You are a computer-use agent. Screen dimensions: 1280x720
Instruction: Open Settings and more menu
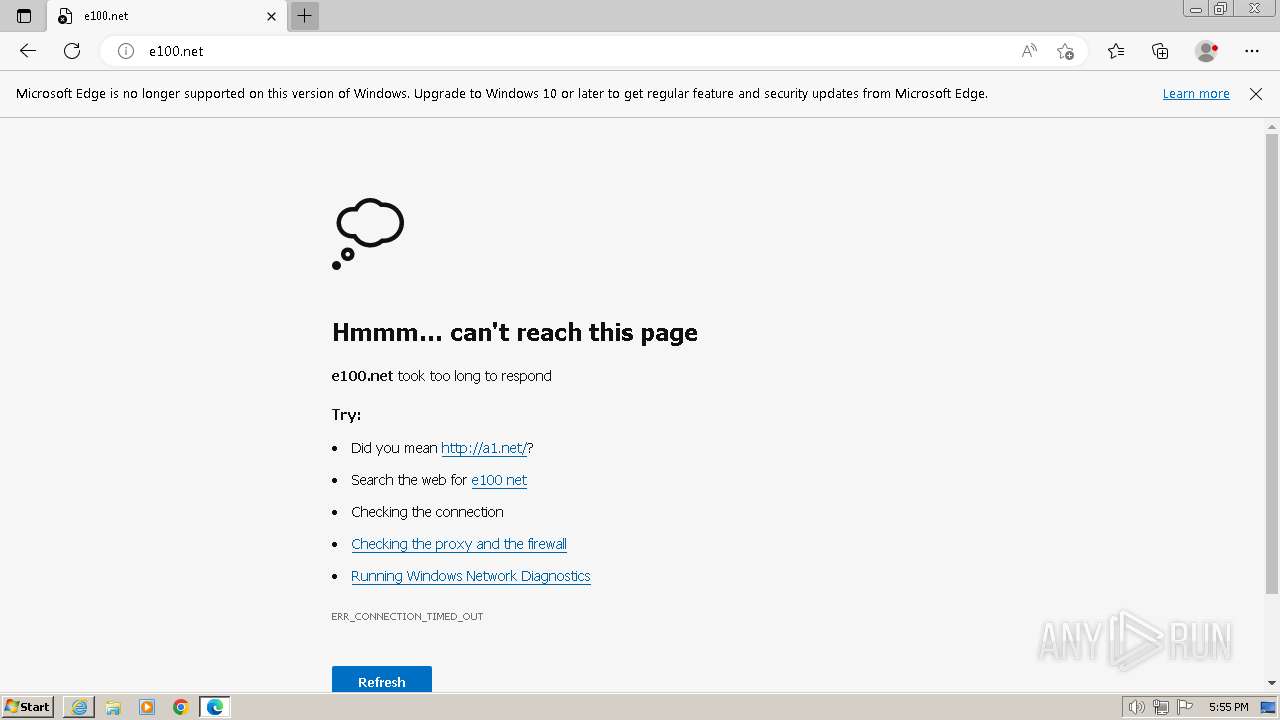pyautogui.click(x=1252, y=51)
